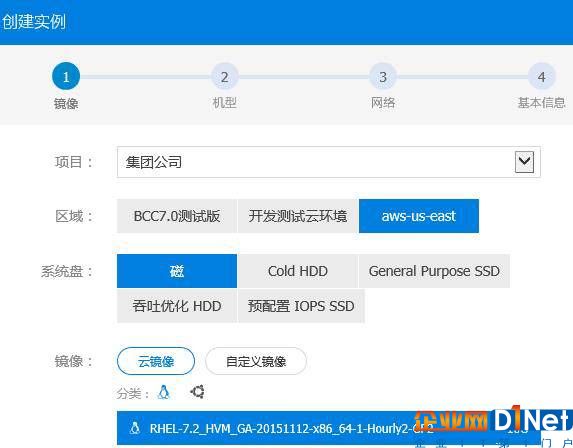Select the Ubuntu category icon
The image size is (573, 448).
[x=197, y=392]
